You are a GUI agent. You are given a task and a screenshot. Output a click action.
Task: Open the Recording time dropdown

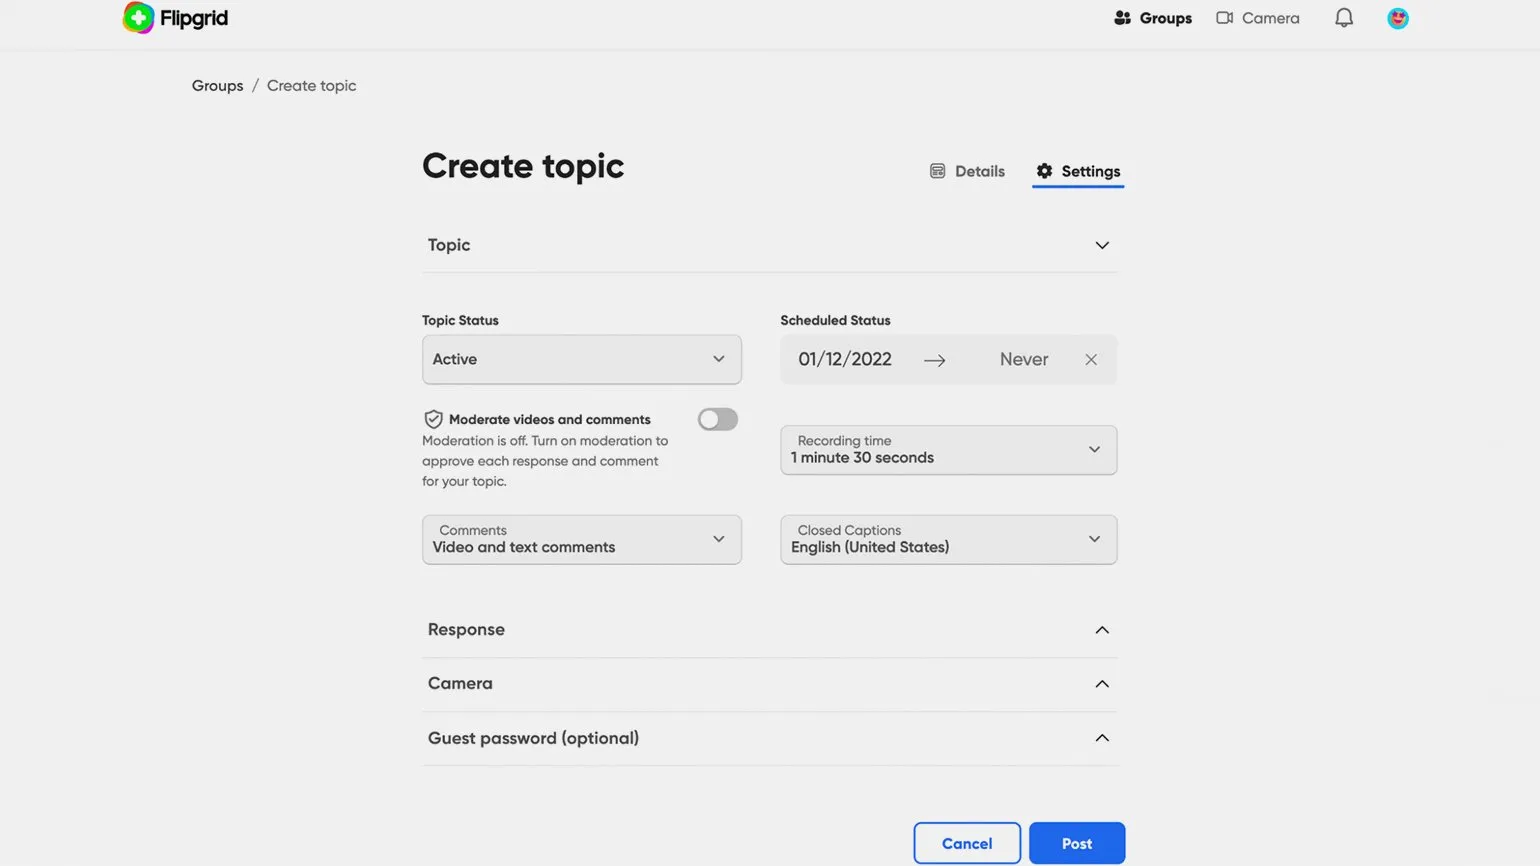point(947,450)
